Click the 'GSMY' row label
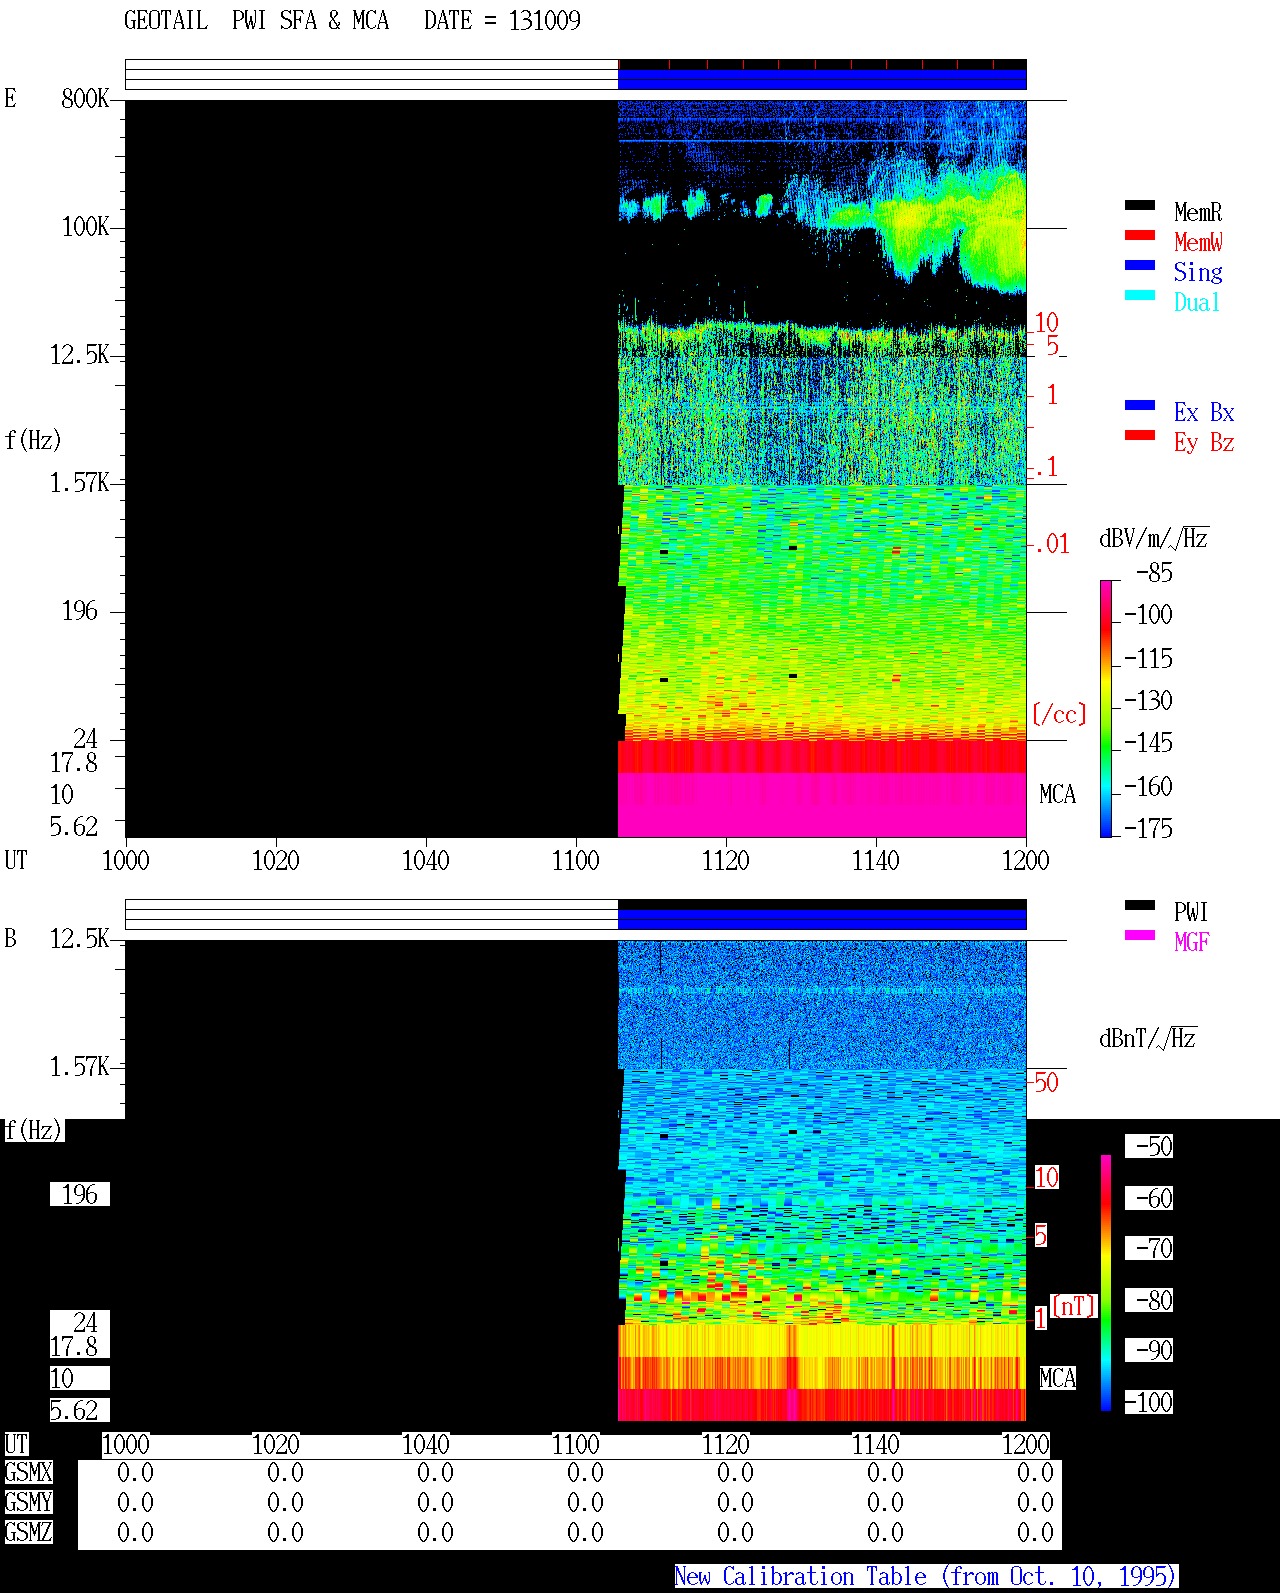Viewport: 1280px width, 1593px height. pos(28,1502)
